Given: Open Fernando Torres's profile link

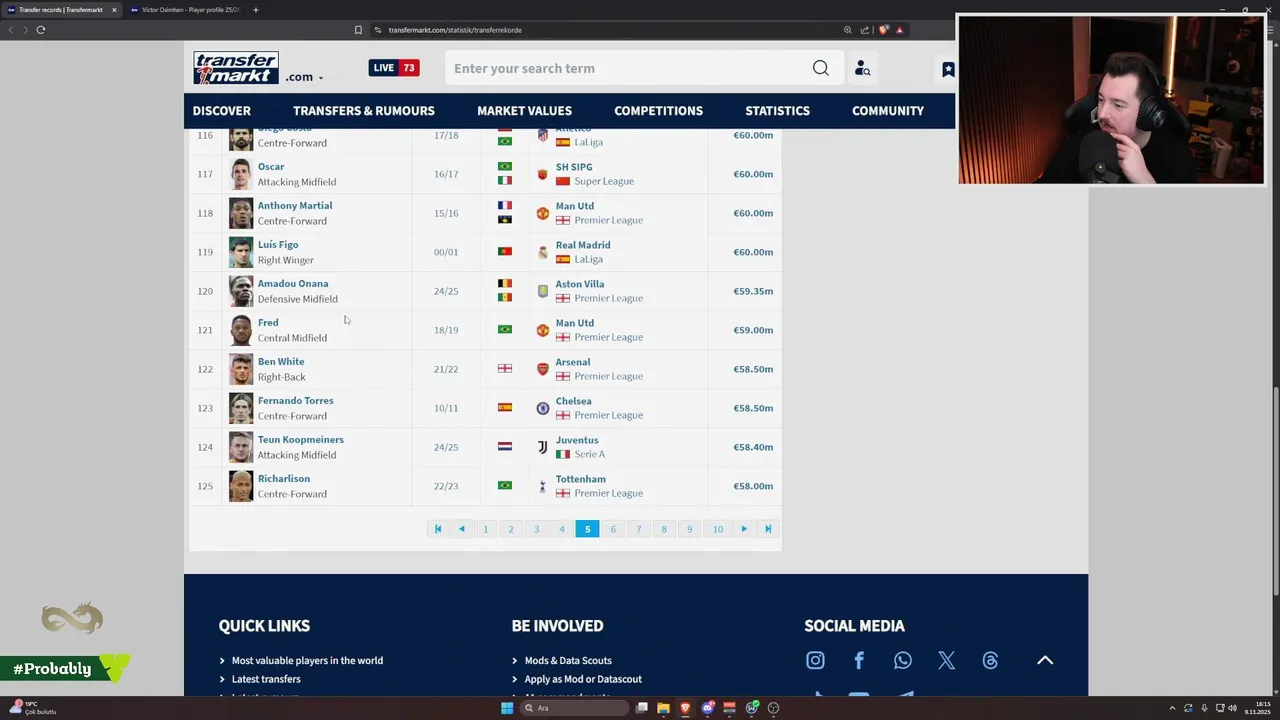Looking at the screenshot, I should 296,401.
